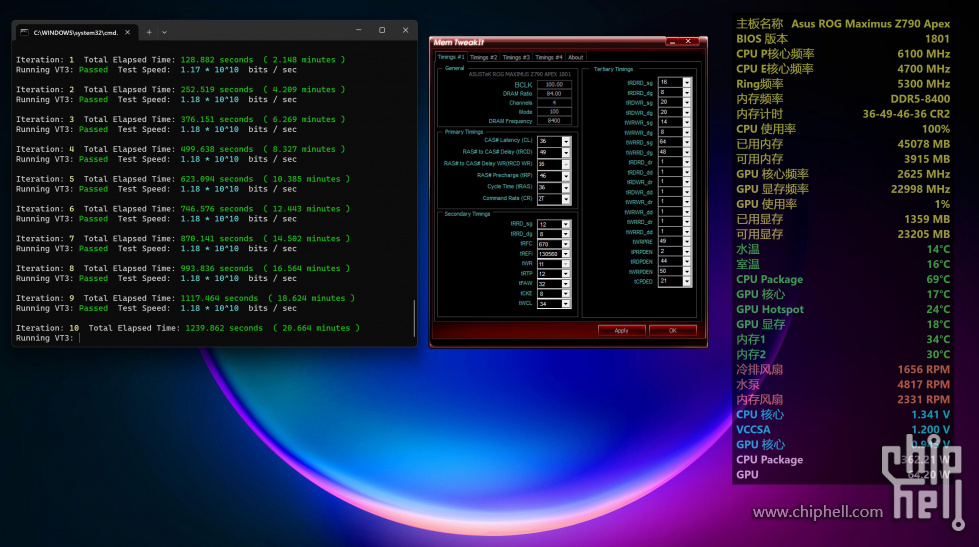Viewport: 979px width, 547px height.
Task: Open the CAS# Latency (CL) dropdown
Action: tap(566, 141)
